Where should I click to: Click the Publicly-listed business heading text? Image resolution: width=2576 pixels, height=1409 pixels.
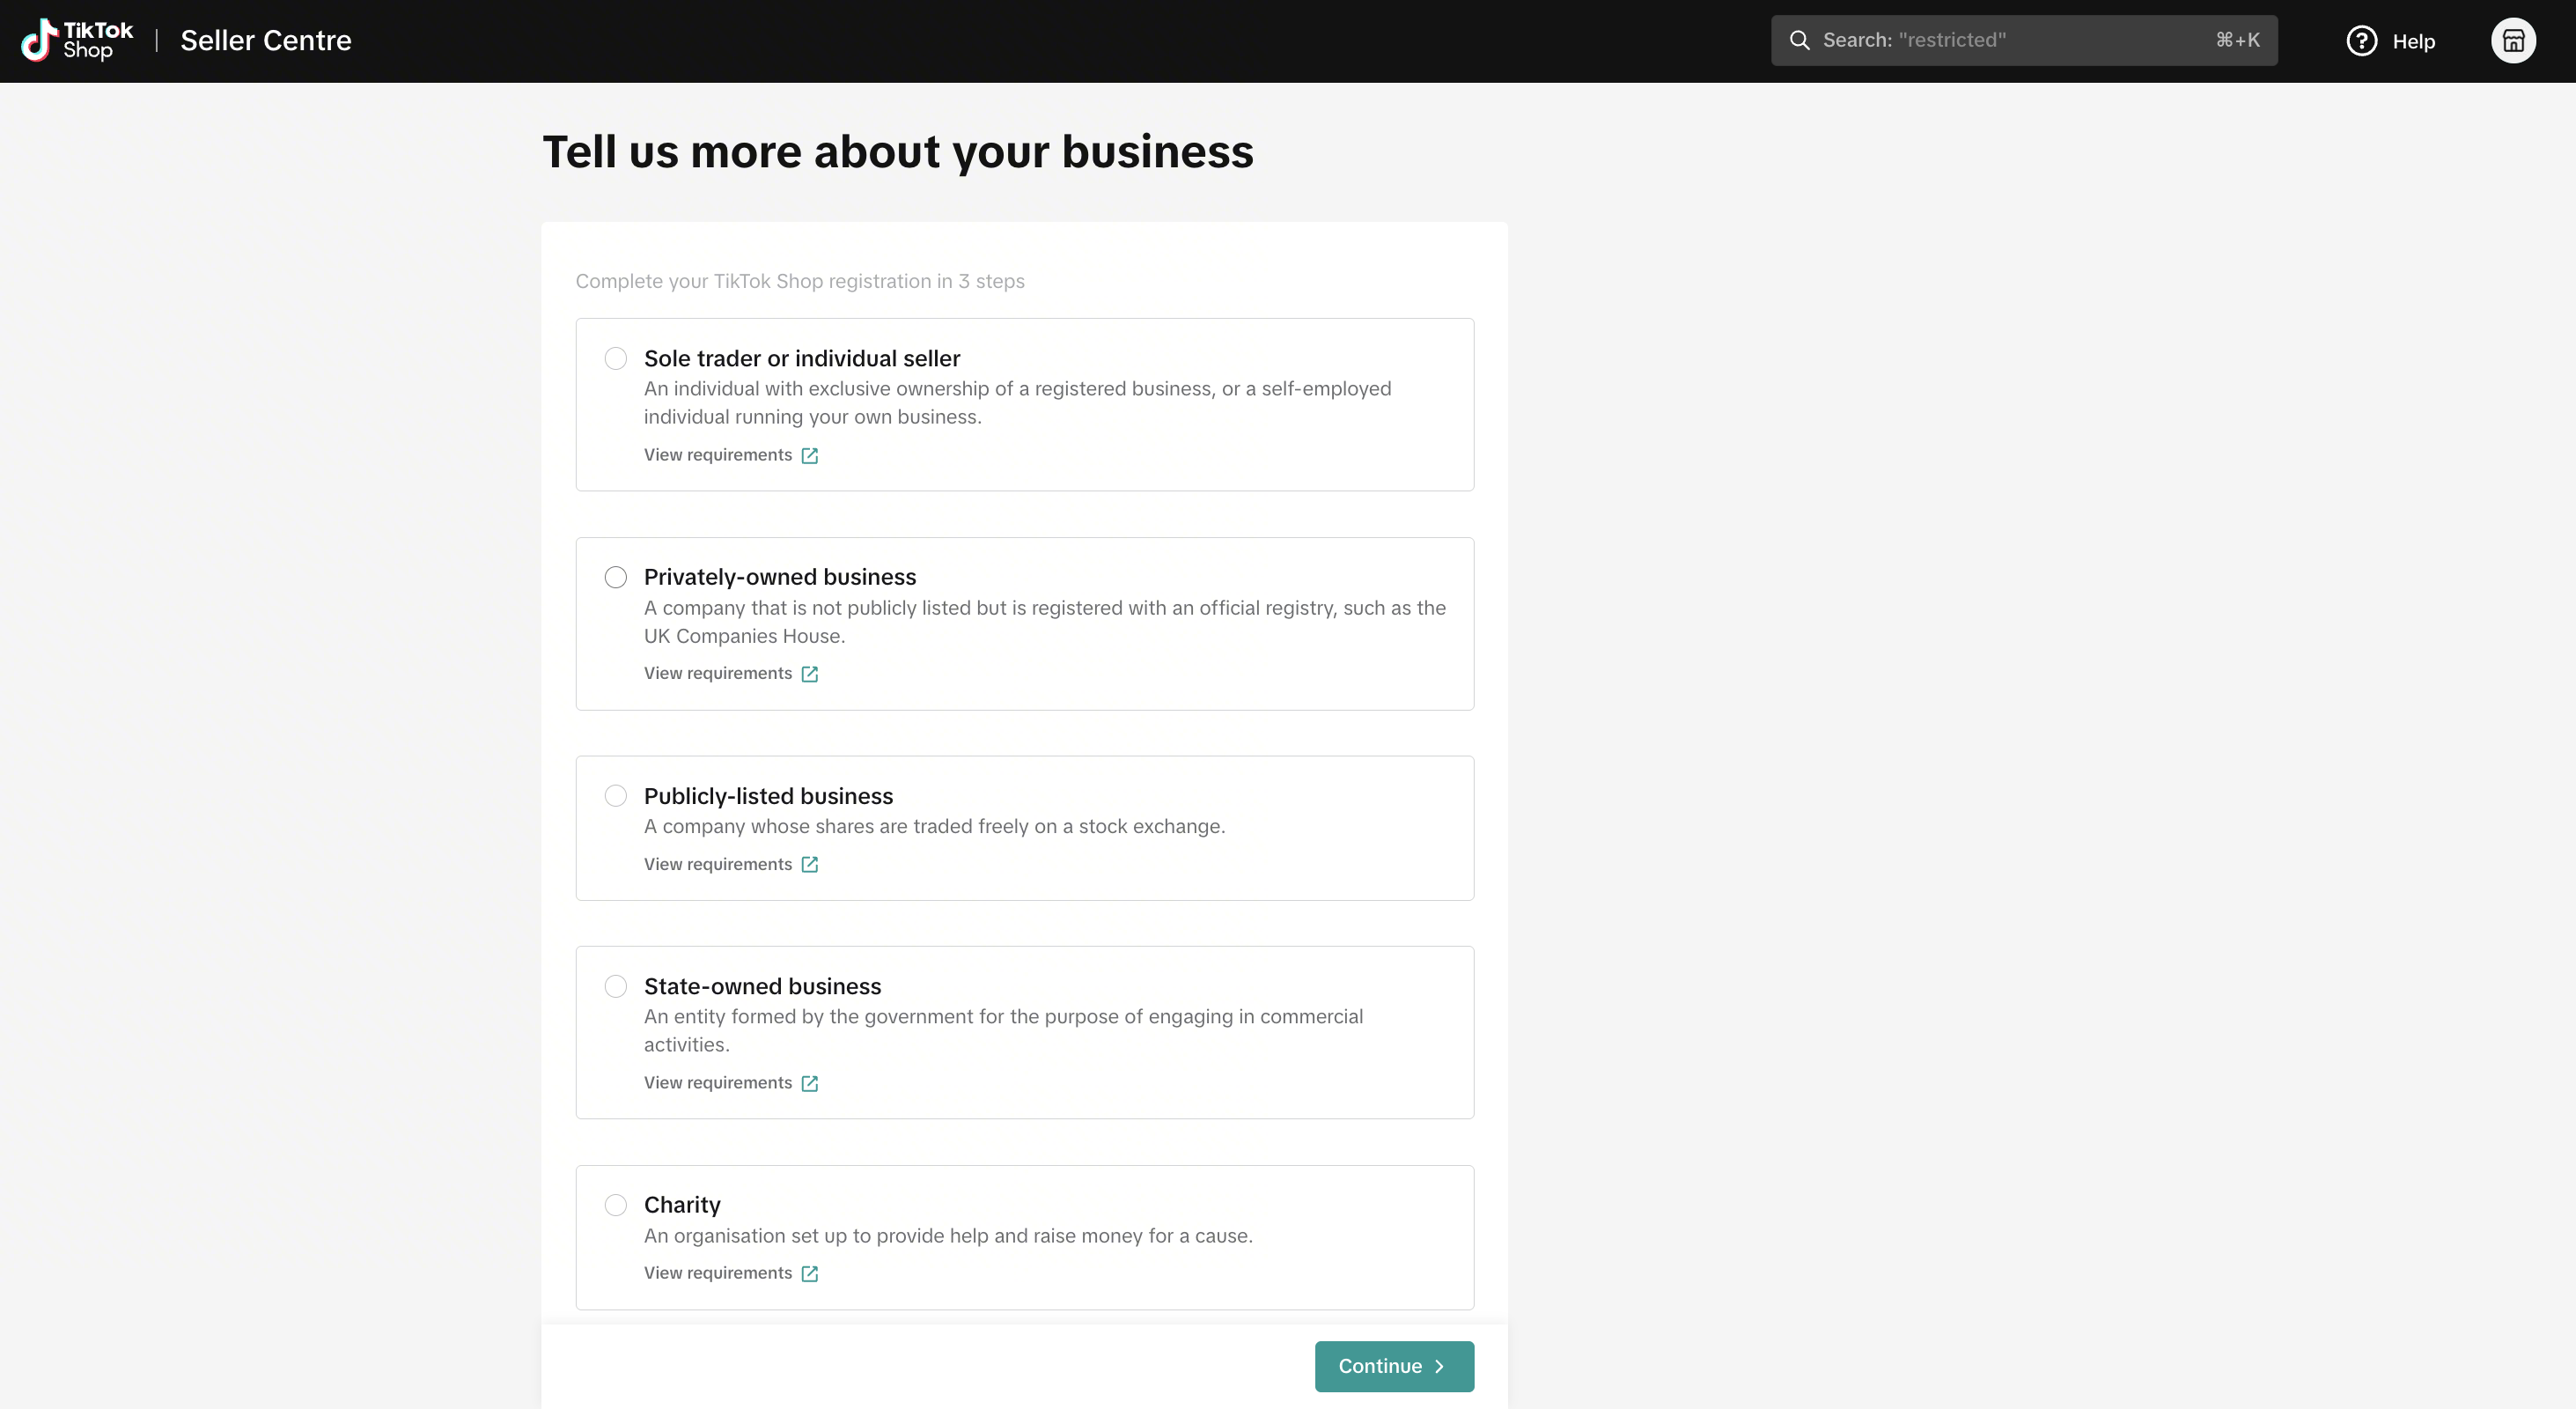point(768,796)
